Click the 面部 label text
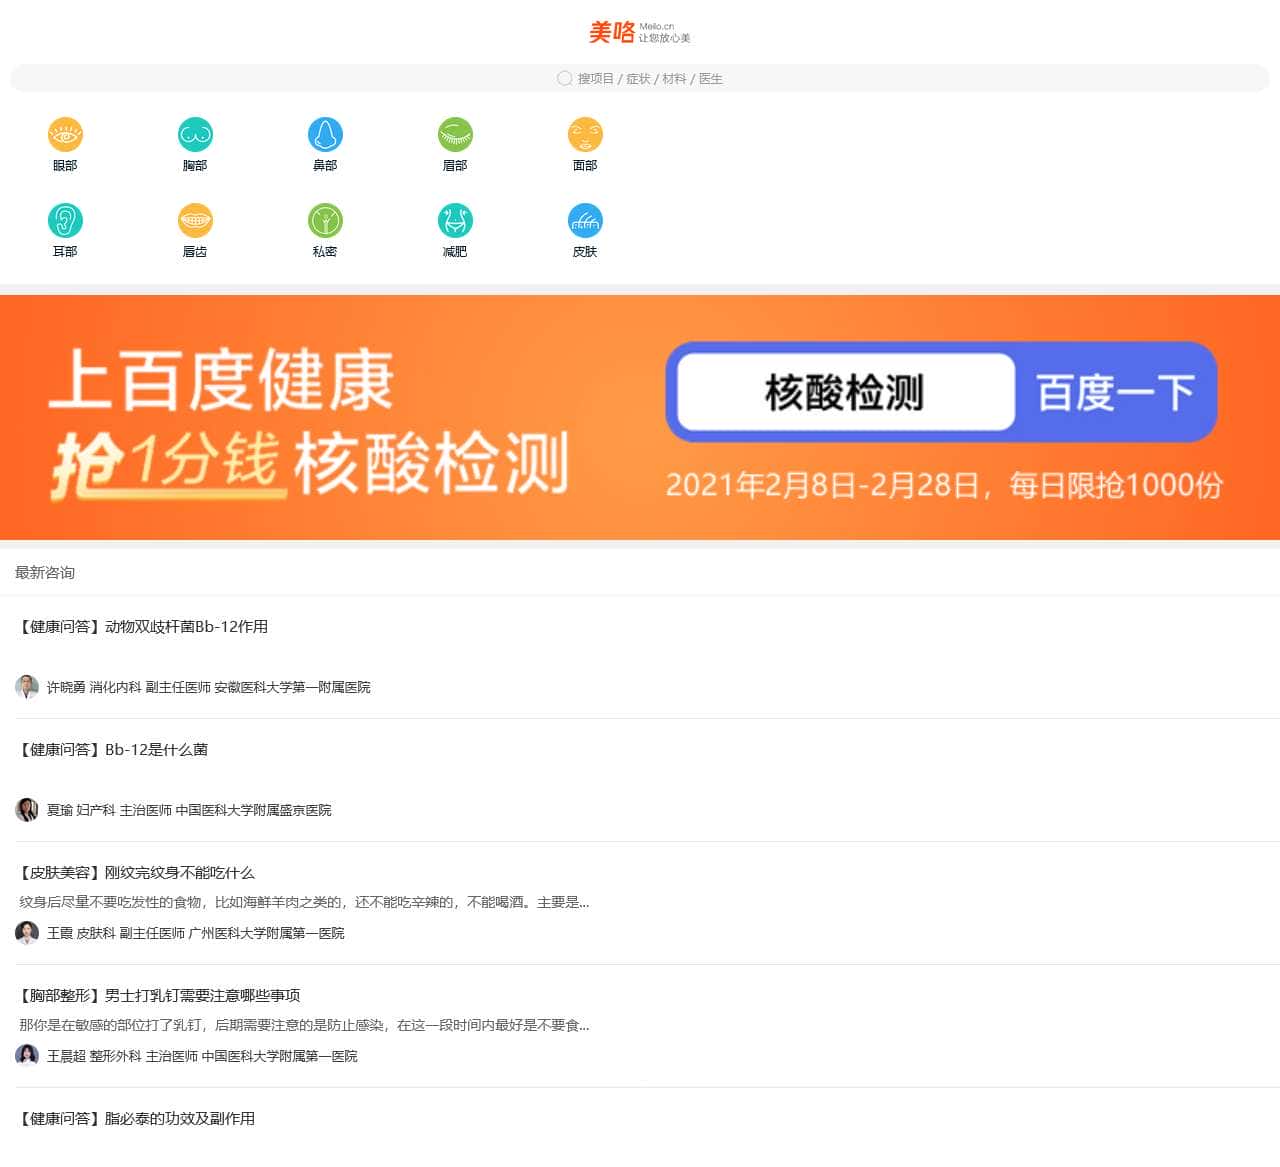1280x1167 pixels. 585,166
